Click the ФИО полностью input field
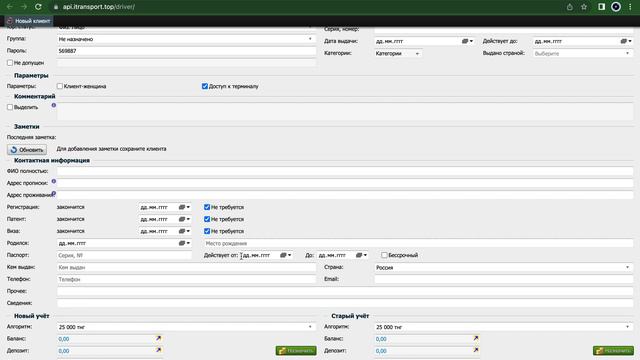Screen dimensions: 640x360 345,171
